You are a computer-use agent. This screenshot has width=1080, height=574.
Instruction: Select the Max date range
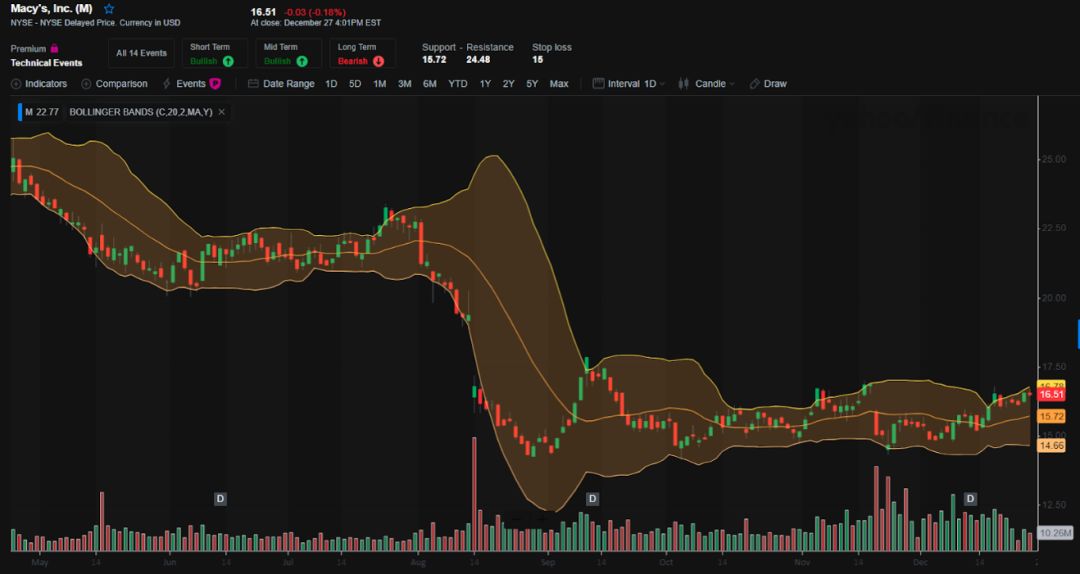pos(559,84)
